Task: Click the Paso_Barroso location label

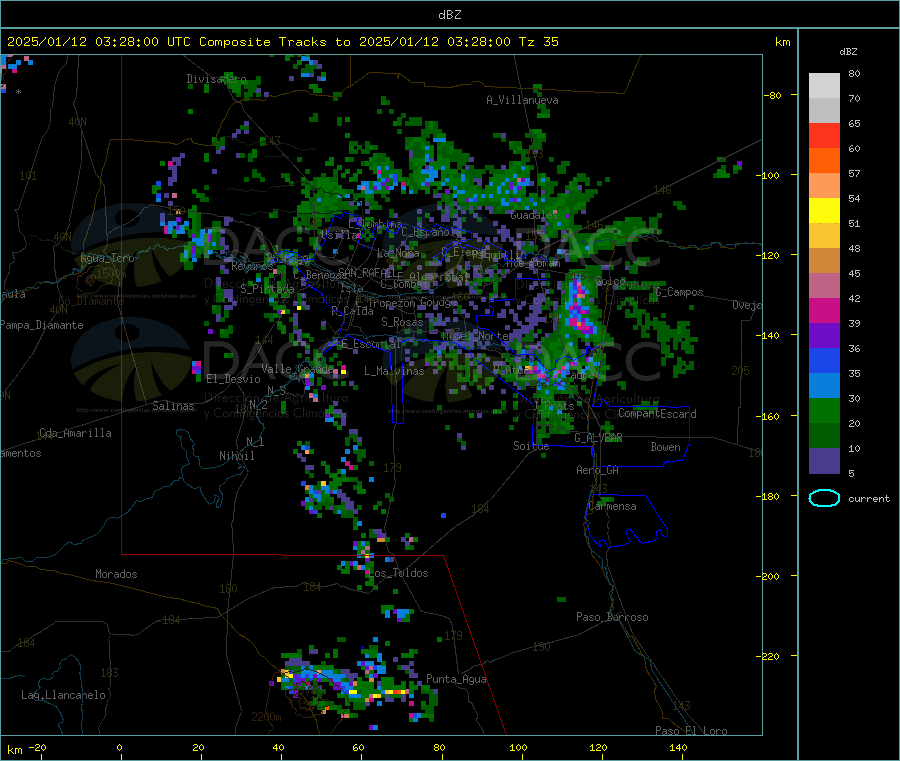Action: pyautogui.click(x=612, y=617)
